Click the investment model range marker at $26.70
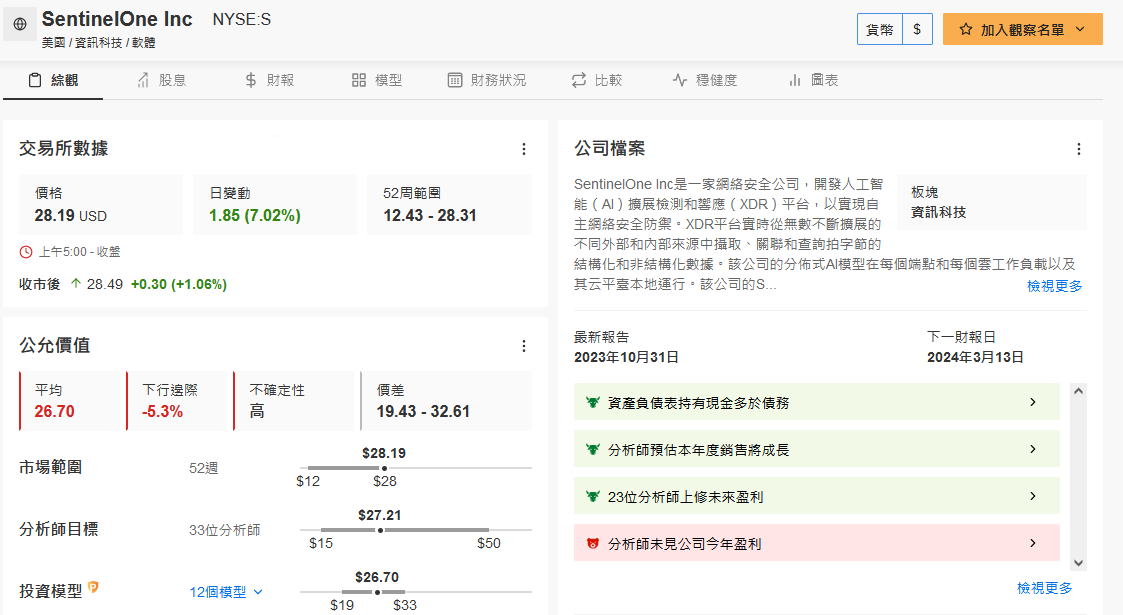 pyautogui.click(x=377, y=592)
